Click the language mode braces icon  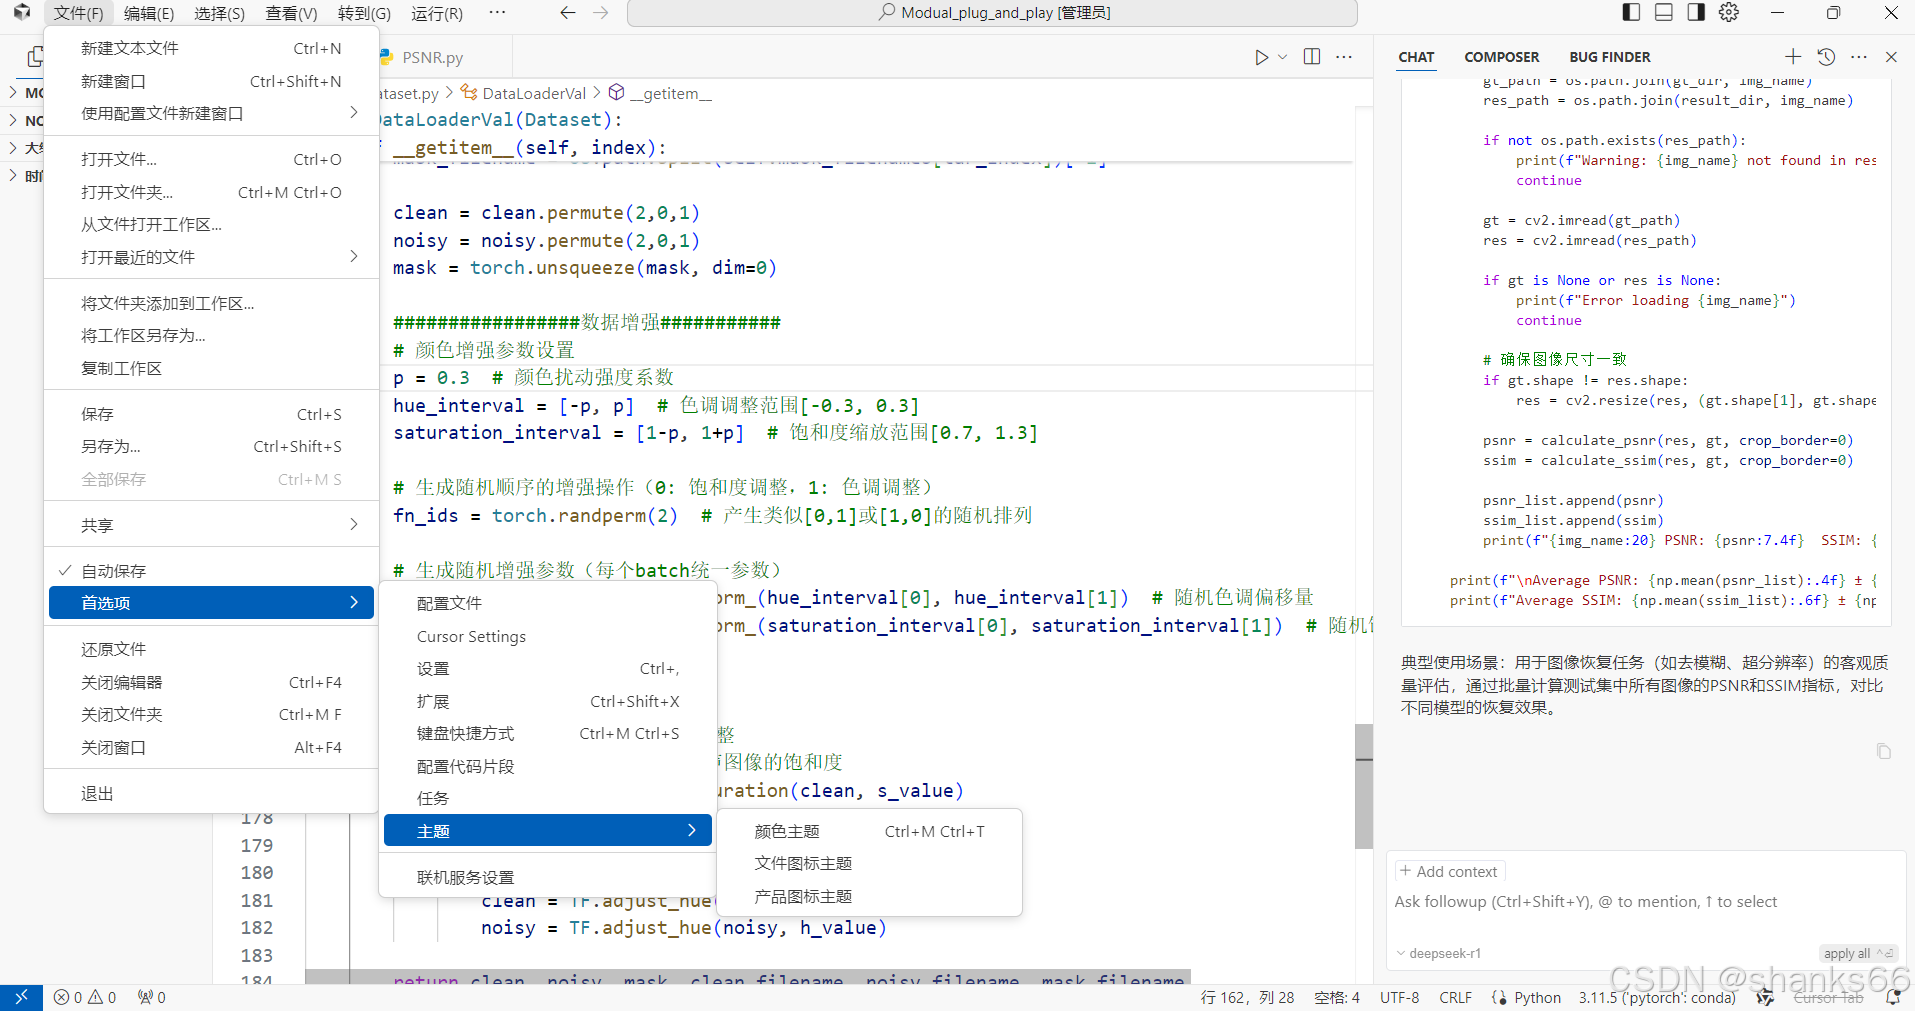click(x=1499, y=997)
